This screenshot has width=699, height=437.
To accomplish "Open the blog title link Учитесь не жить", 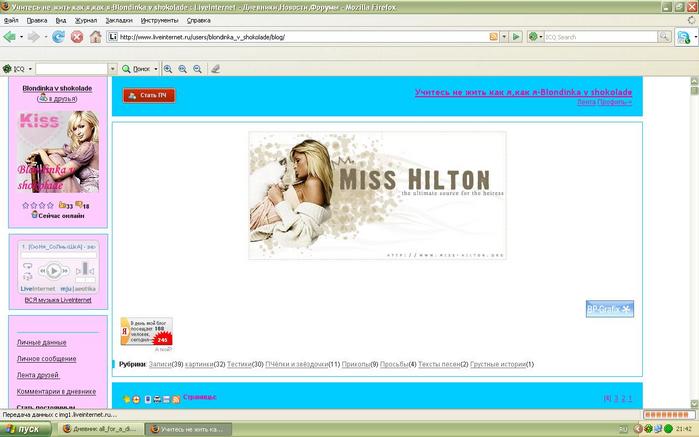I will tap(523, 92).
